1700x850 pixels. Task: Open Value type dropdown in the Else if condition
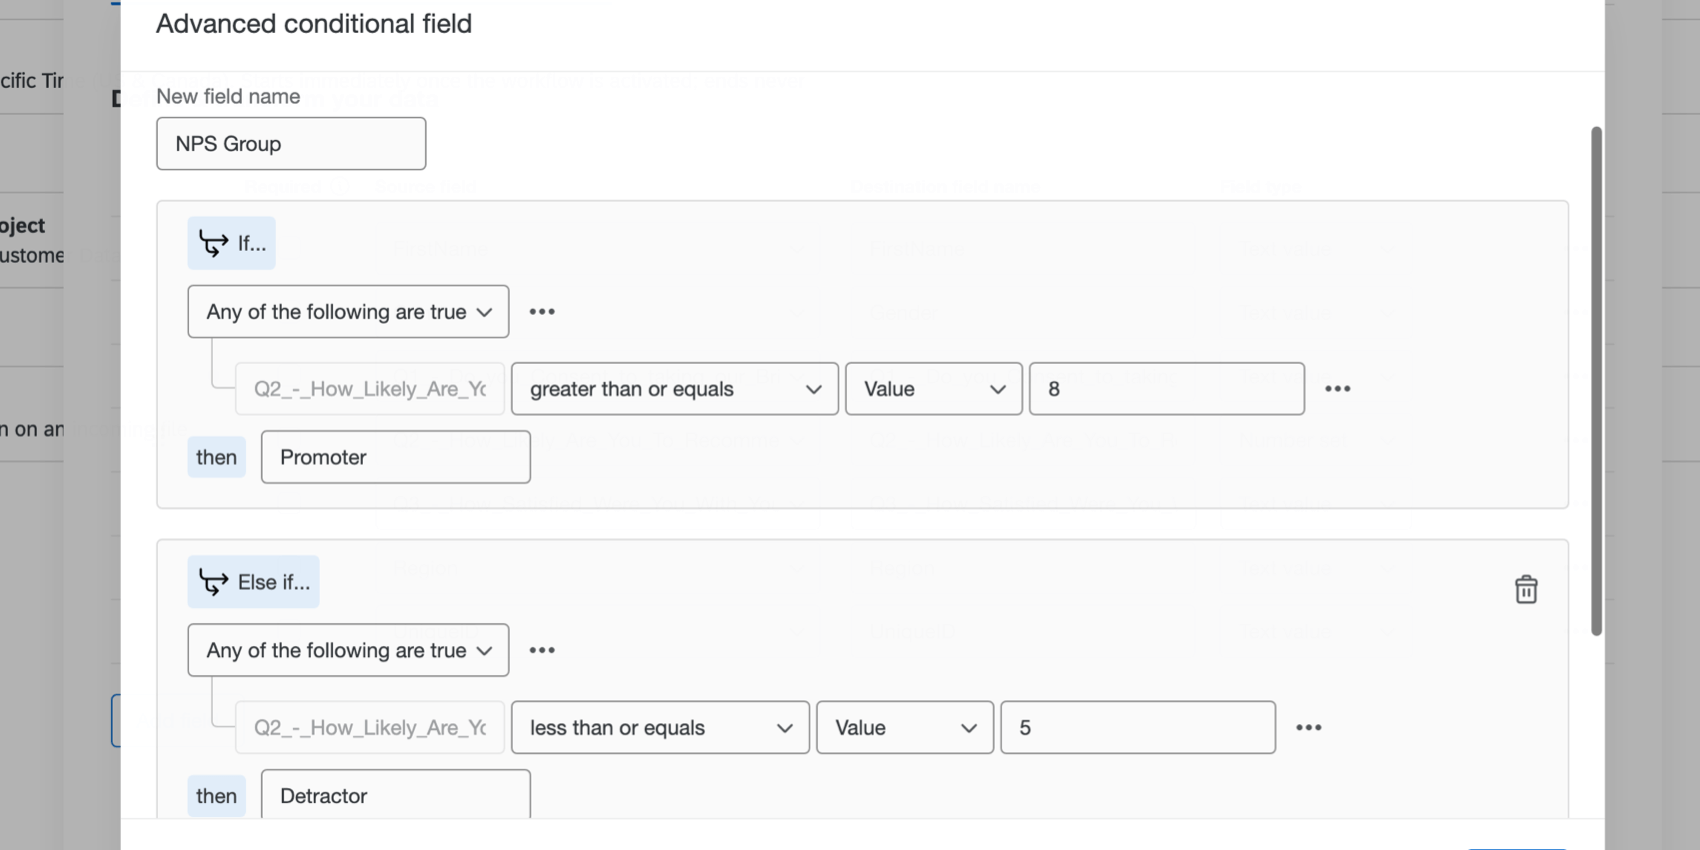[904, 728]
